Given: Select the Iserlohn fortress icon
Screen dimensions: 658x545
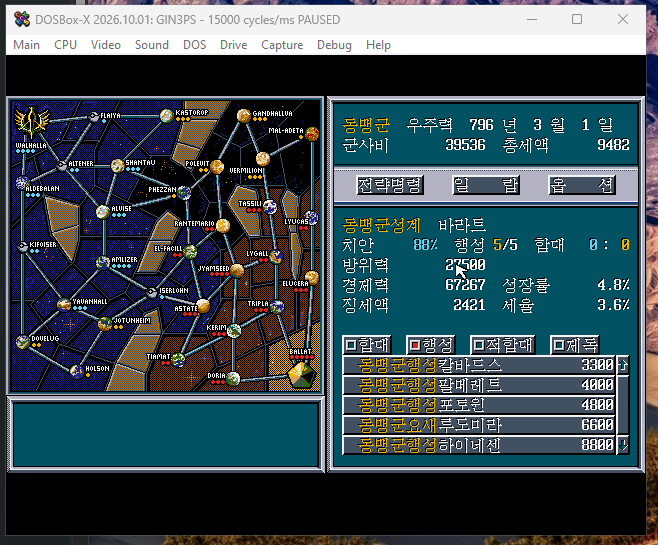Looking at the screenshot, I should pyautogui.click(x=152, y=292).
